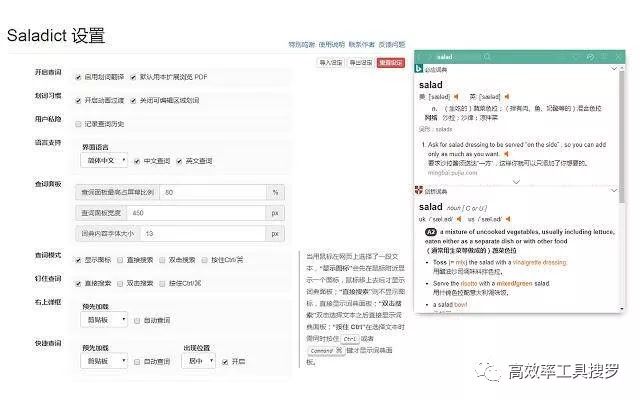Click the 导入设定 button
Viewport: 640px width, 400px height.
coord(331,62)
